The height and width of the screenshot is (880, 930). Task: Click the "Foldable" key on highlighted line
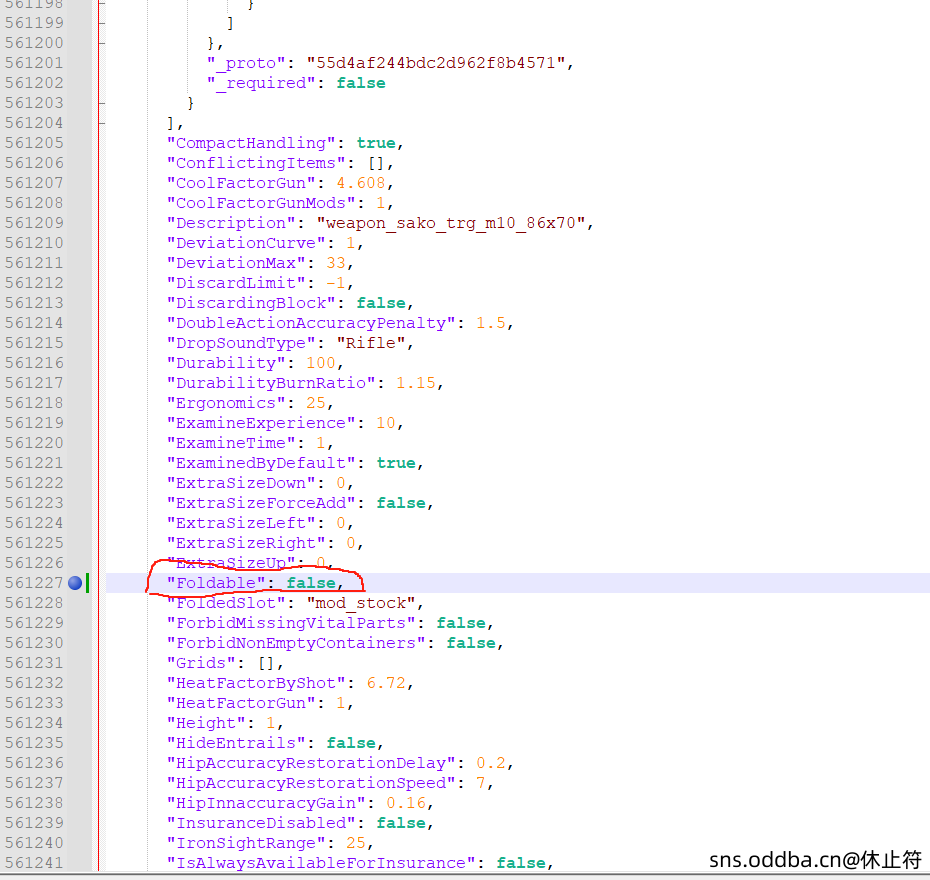click(x=216, y=583)
